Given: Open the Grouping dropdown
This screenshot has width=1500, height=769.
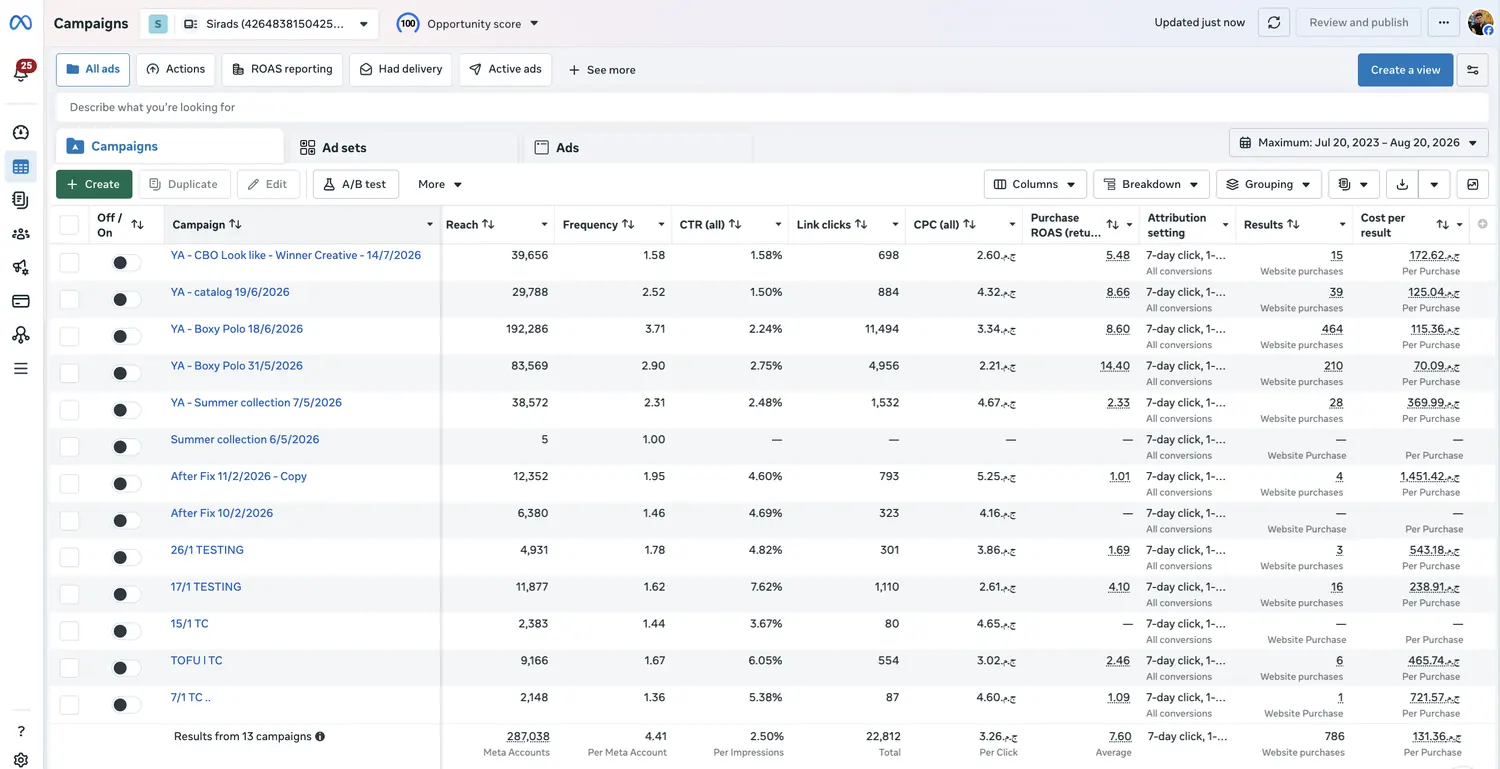Looking at the screenshot, I should click(1269, 184).
